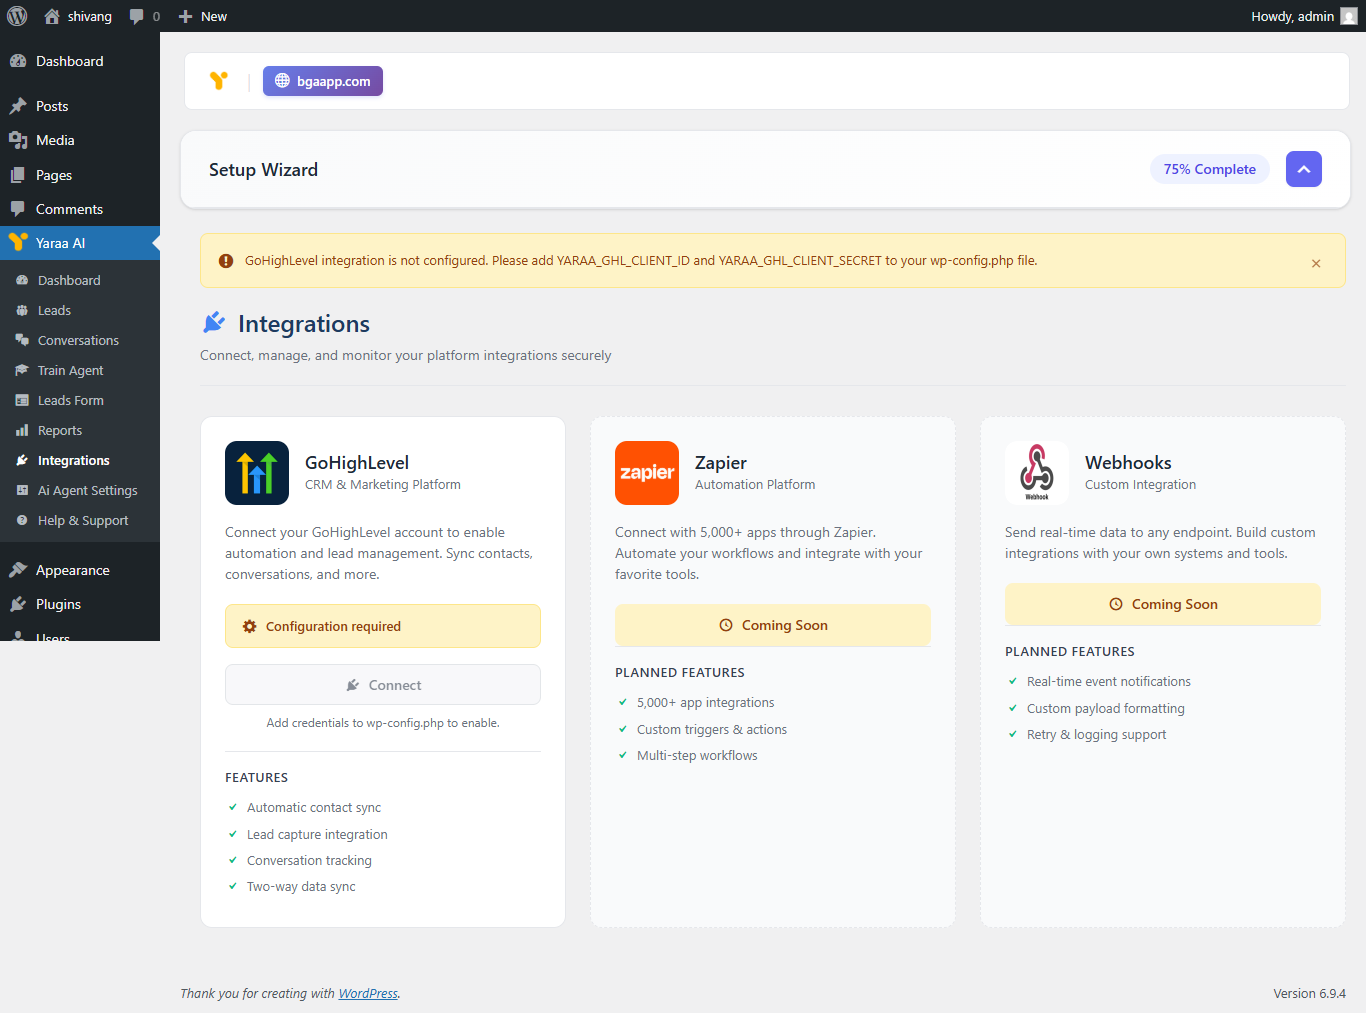Open the bgaapp.com site button
This screenshot has width=1366, height=1013.
[x=322, y=81]
